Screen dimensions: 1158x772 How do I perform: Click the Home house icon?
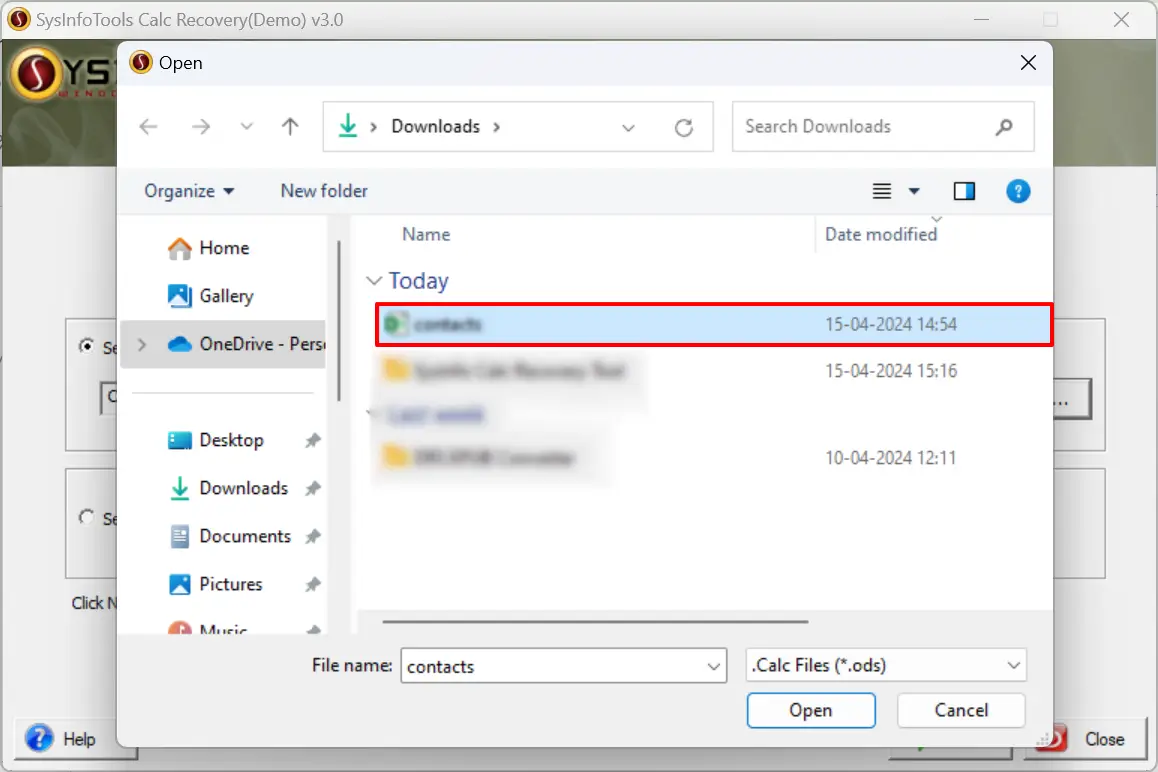tap(179, 248)
